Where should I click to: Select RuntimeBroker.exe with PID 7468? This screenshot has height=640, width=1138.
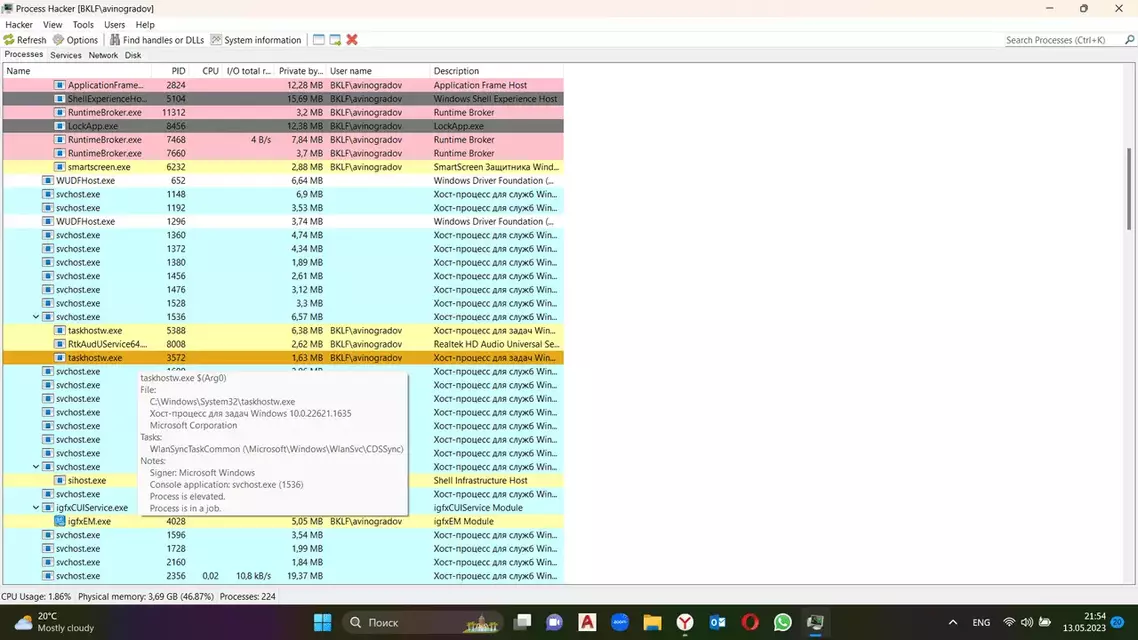point(283,139)
